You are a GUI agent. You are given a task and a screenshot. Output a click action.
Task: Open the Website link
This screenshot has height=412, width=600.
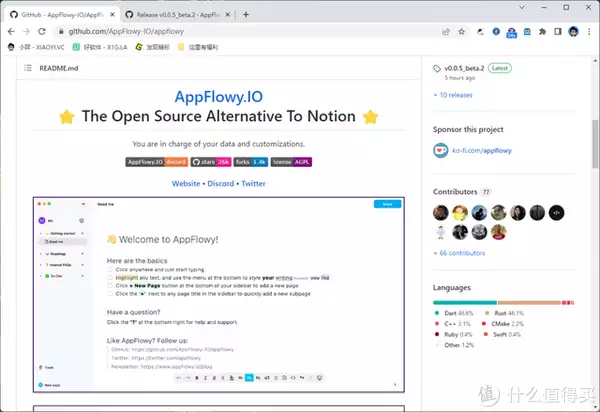click(186, 184)
